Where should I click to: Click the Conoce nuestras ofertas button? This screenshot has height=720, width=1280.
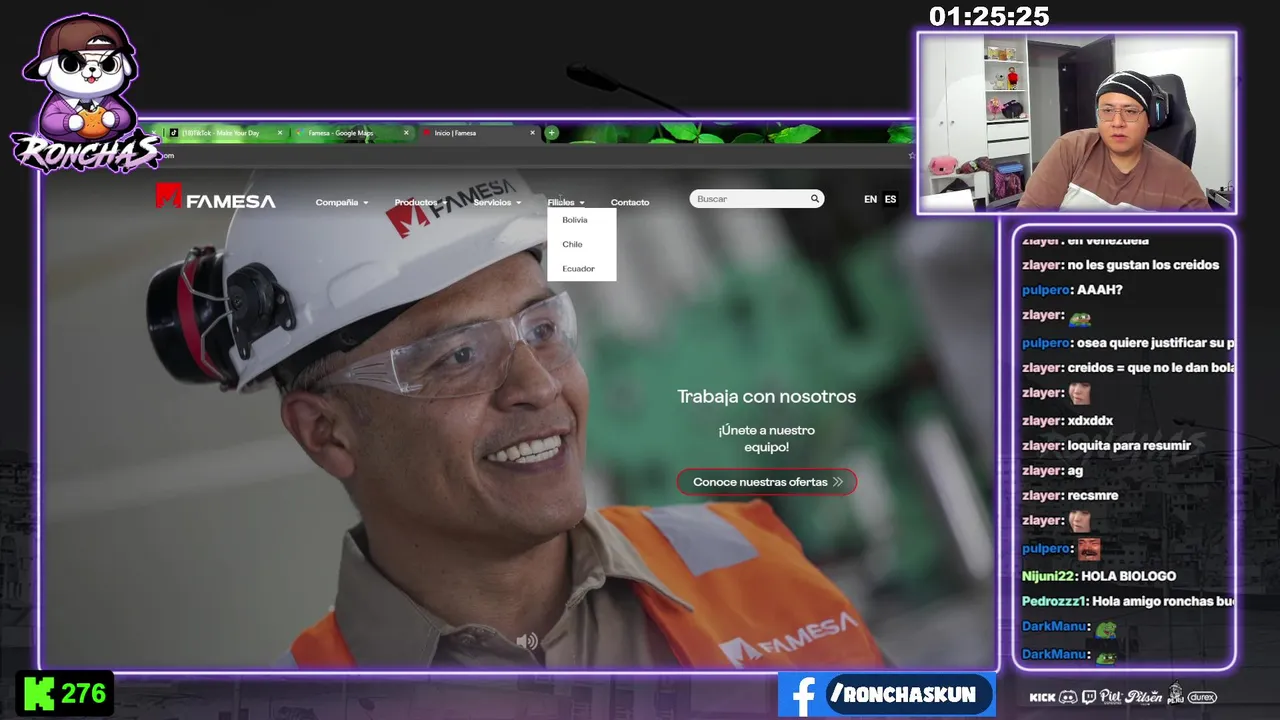[x=767, y=482]
